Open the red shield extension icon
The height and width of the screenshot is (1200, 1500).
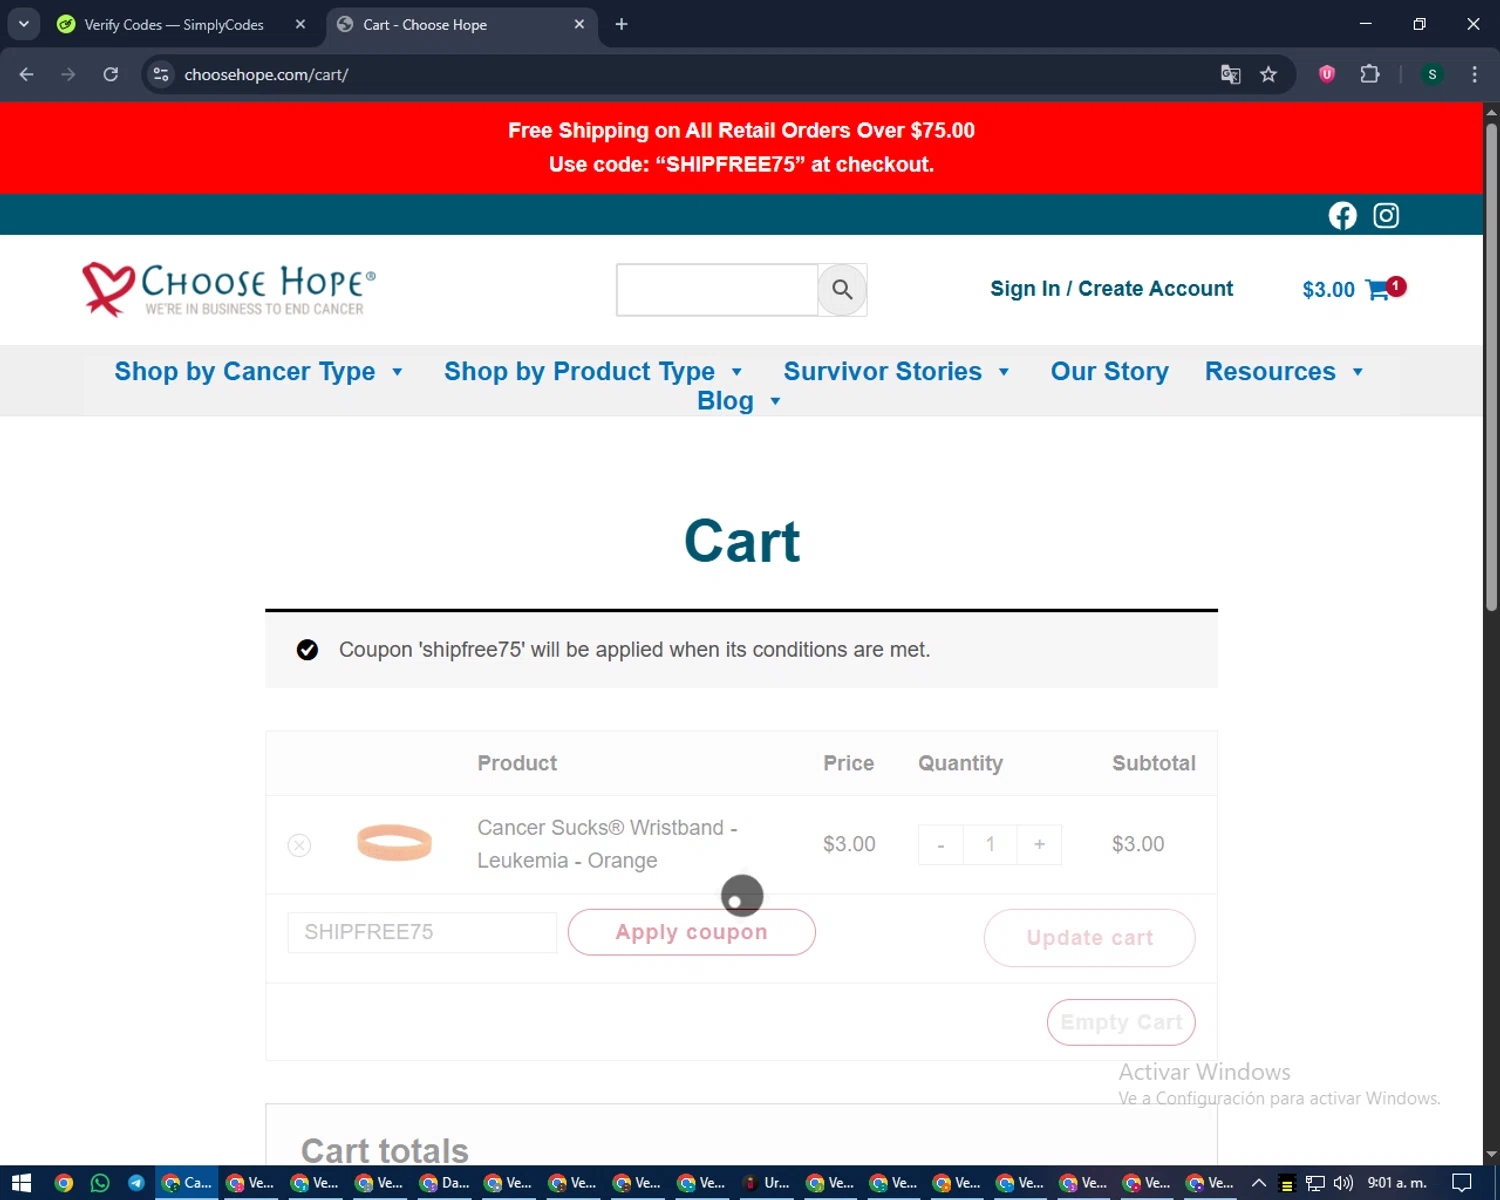1327,74
